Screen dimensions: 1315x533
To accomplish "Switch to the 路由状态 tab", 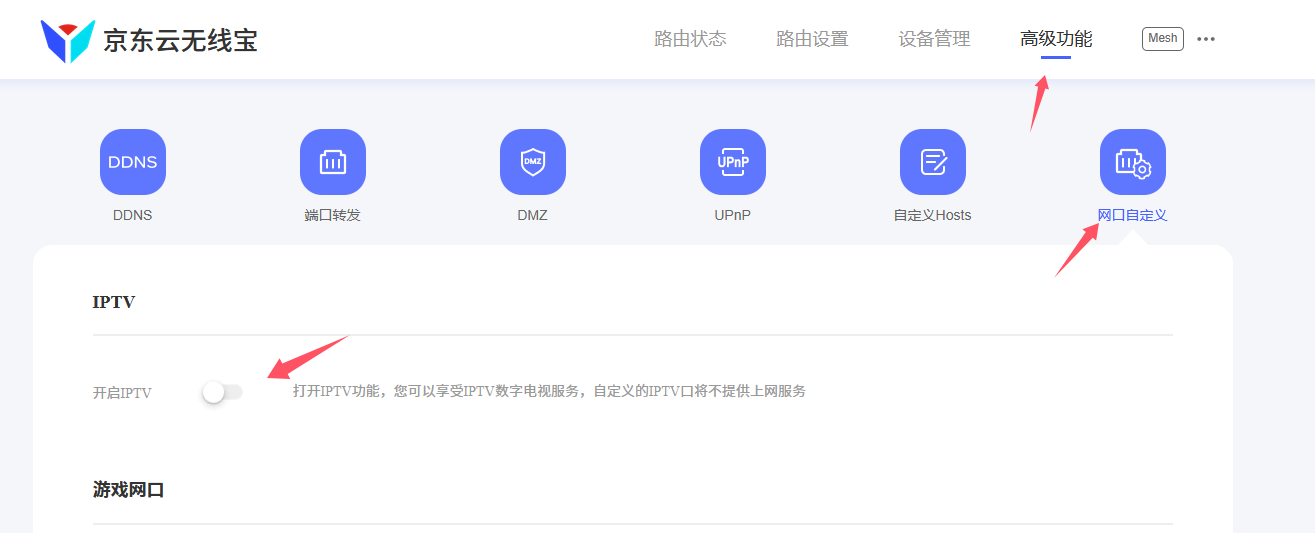I will [x=690, y=39].
